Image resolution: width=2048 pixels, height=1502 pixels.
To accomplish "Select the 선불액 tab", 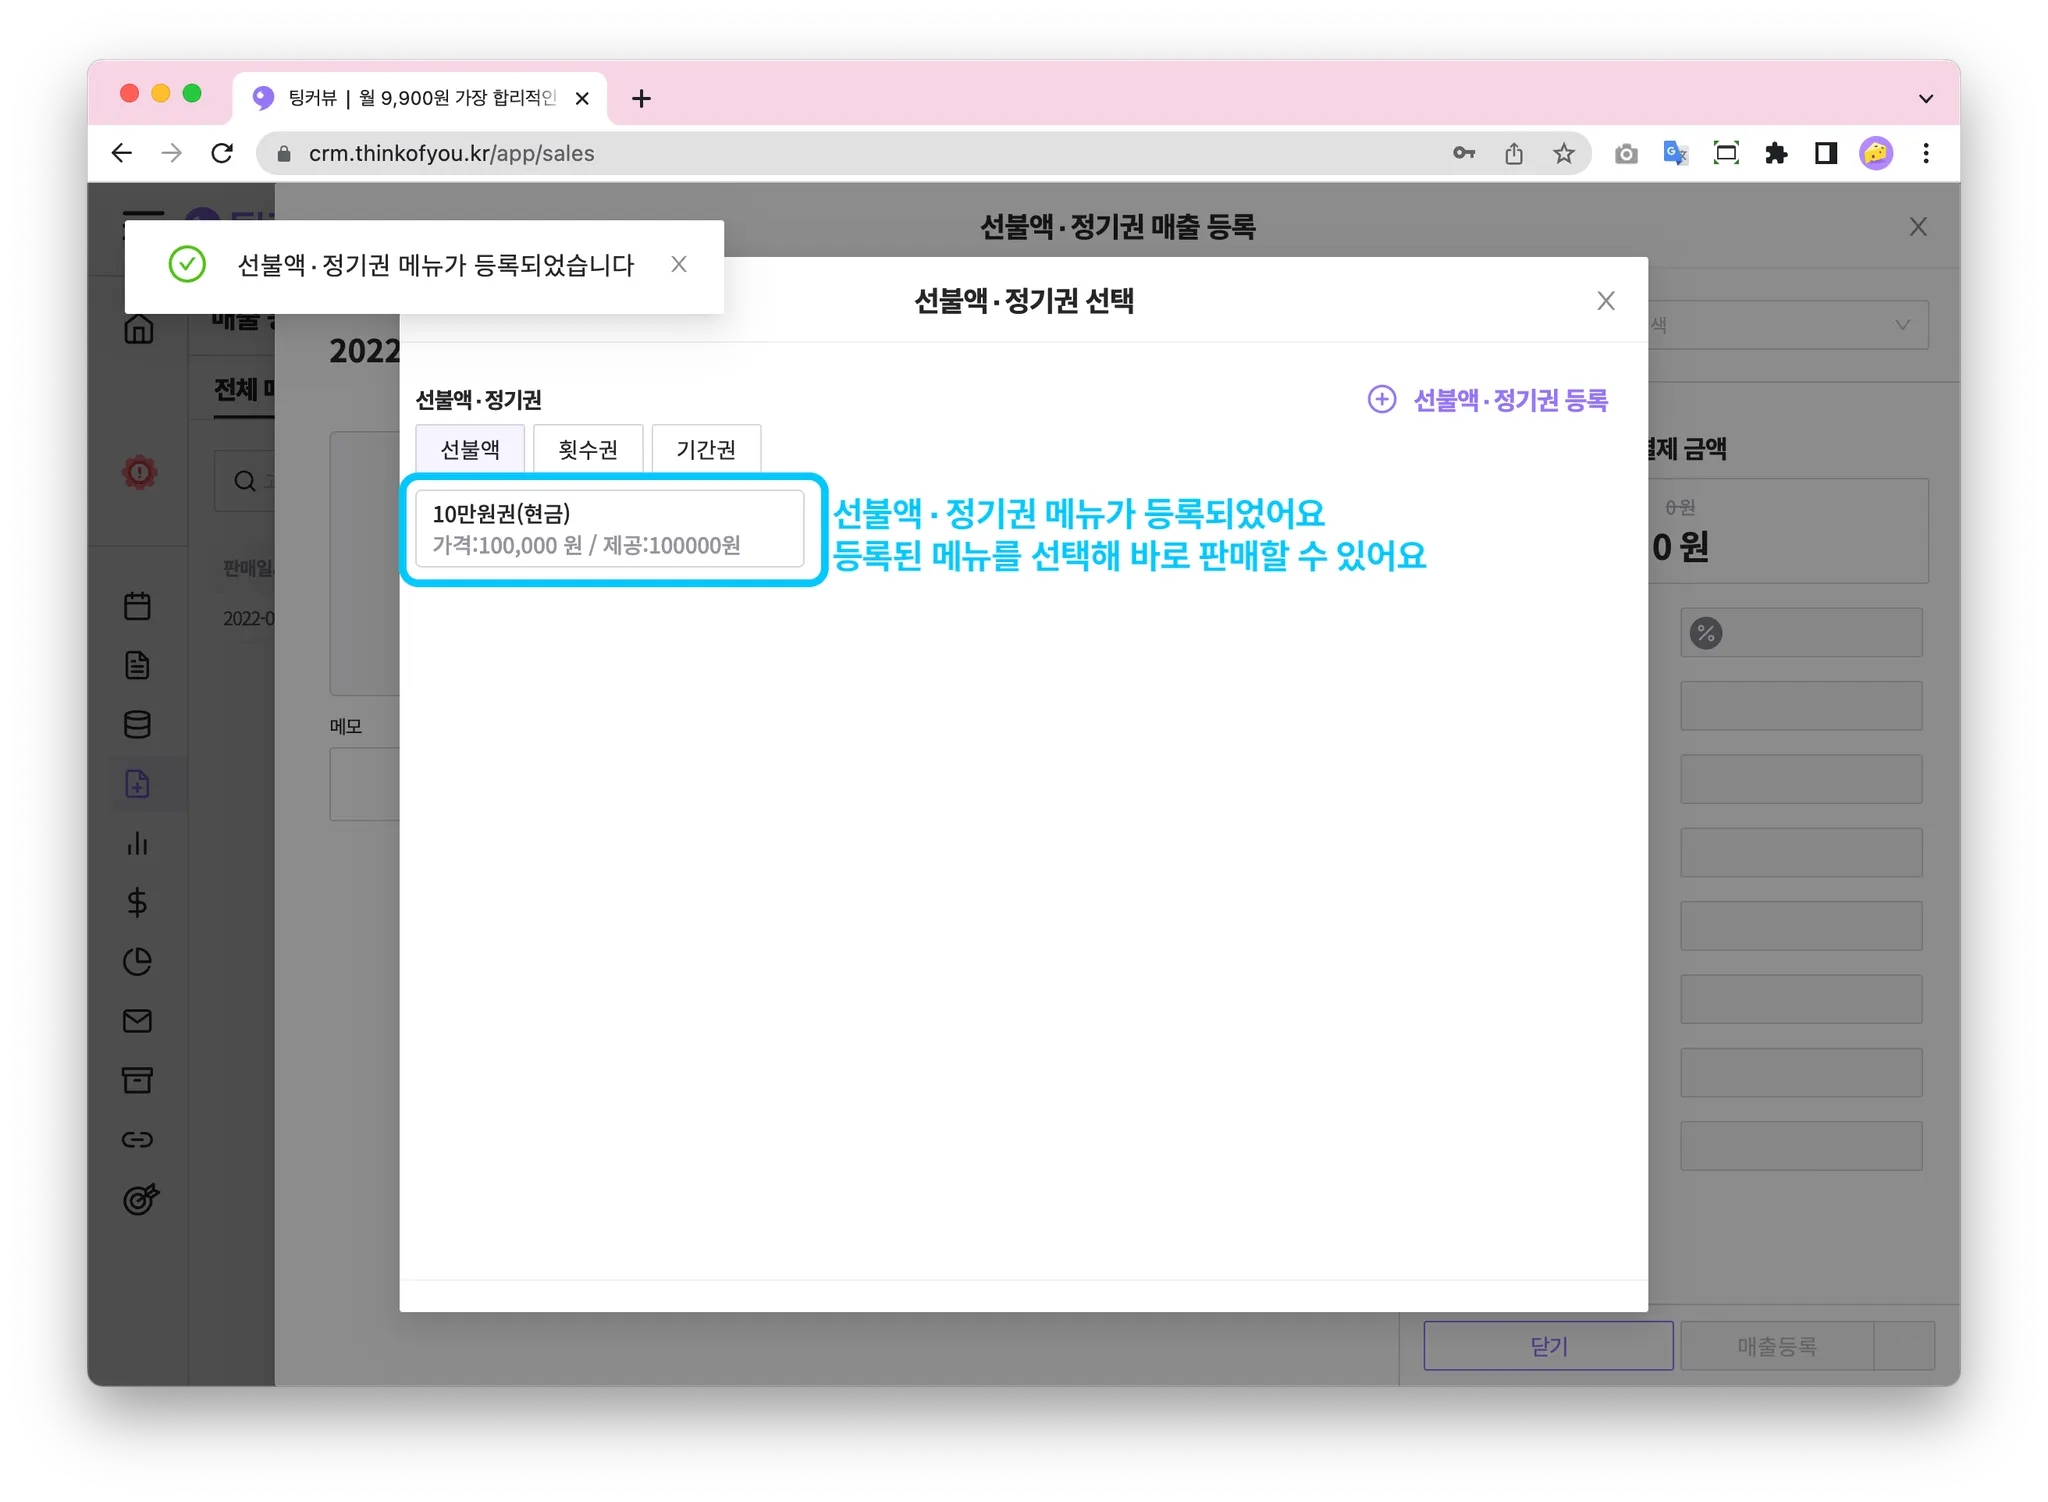I will pos(470,450).
